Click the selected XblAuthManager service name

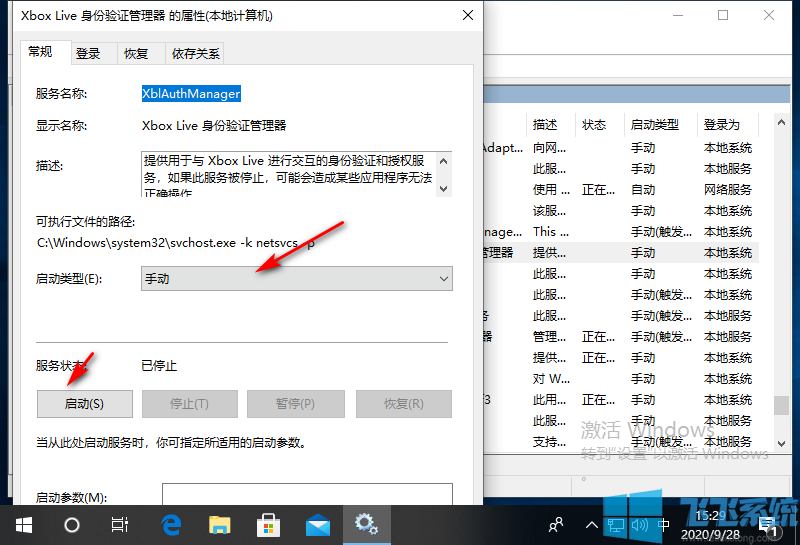pos(191,93)
